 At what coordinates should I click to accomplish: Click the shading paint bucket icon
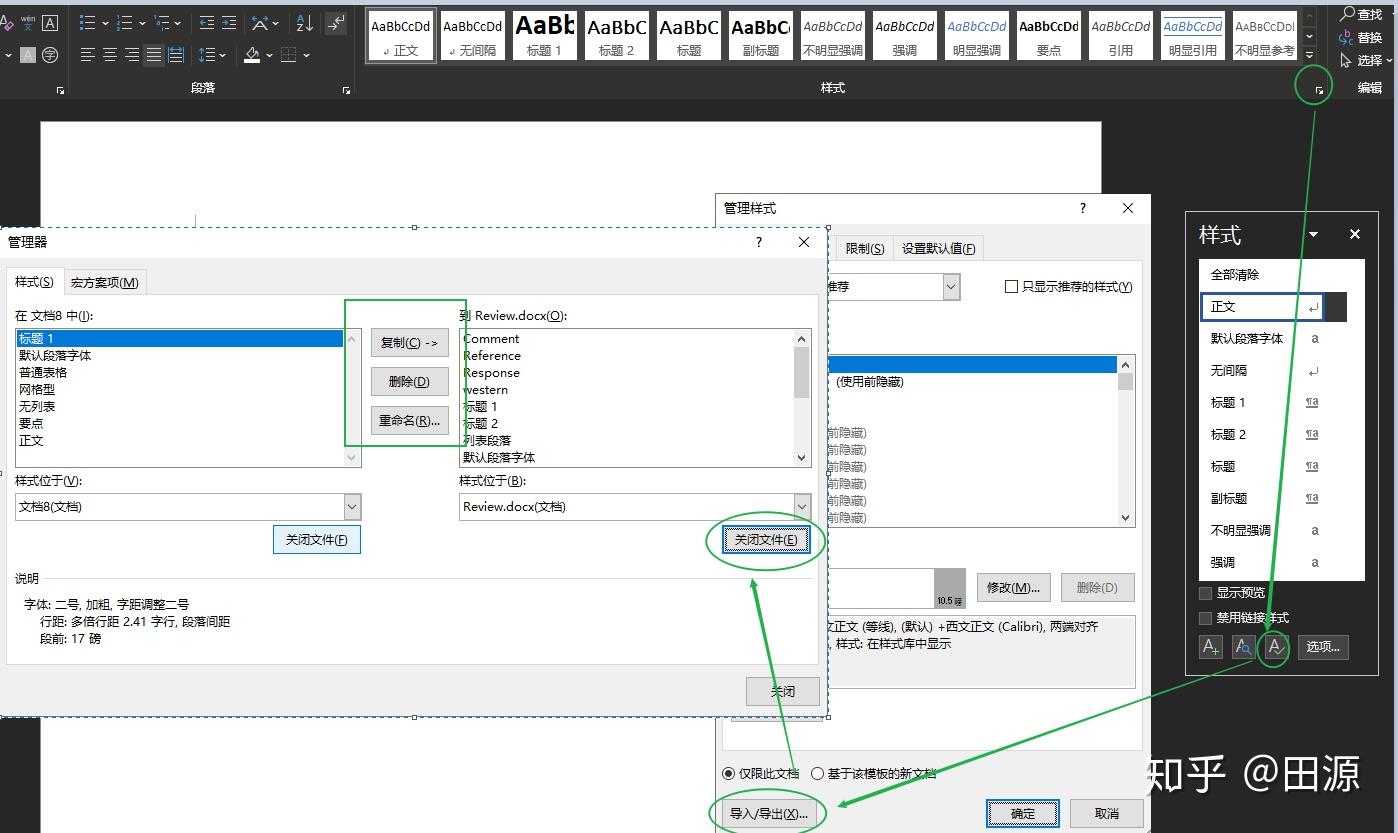[252, 55]
